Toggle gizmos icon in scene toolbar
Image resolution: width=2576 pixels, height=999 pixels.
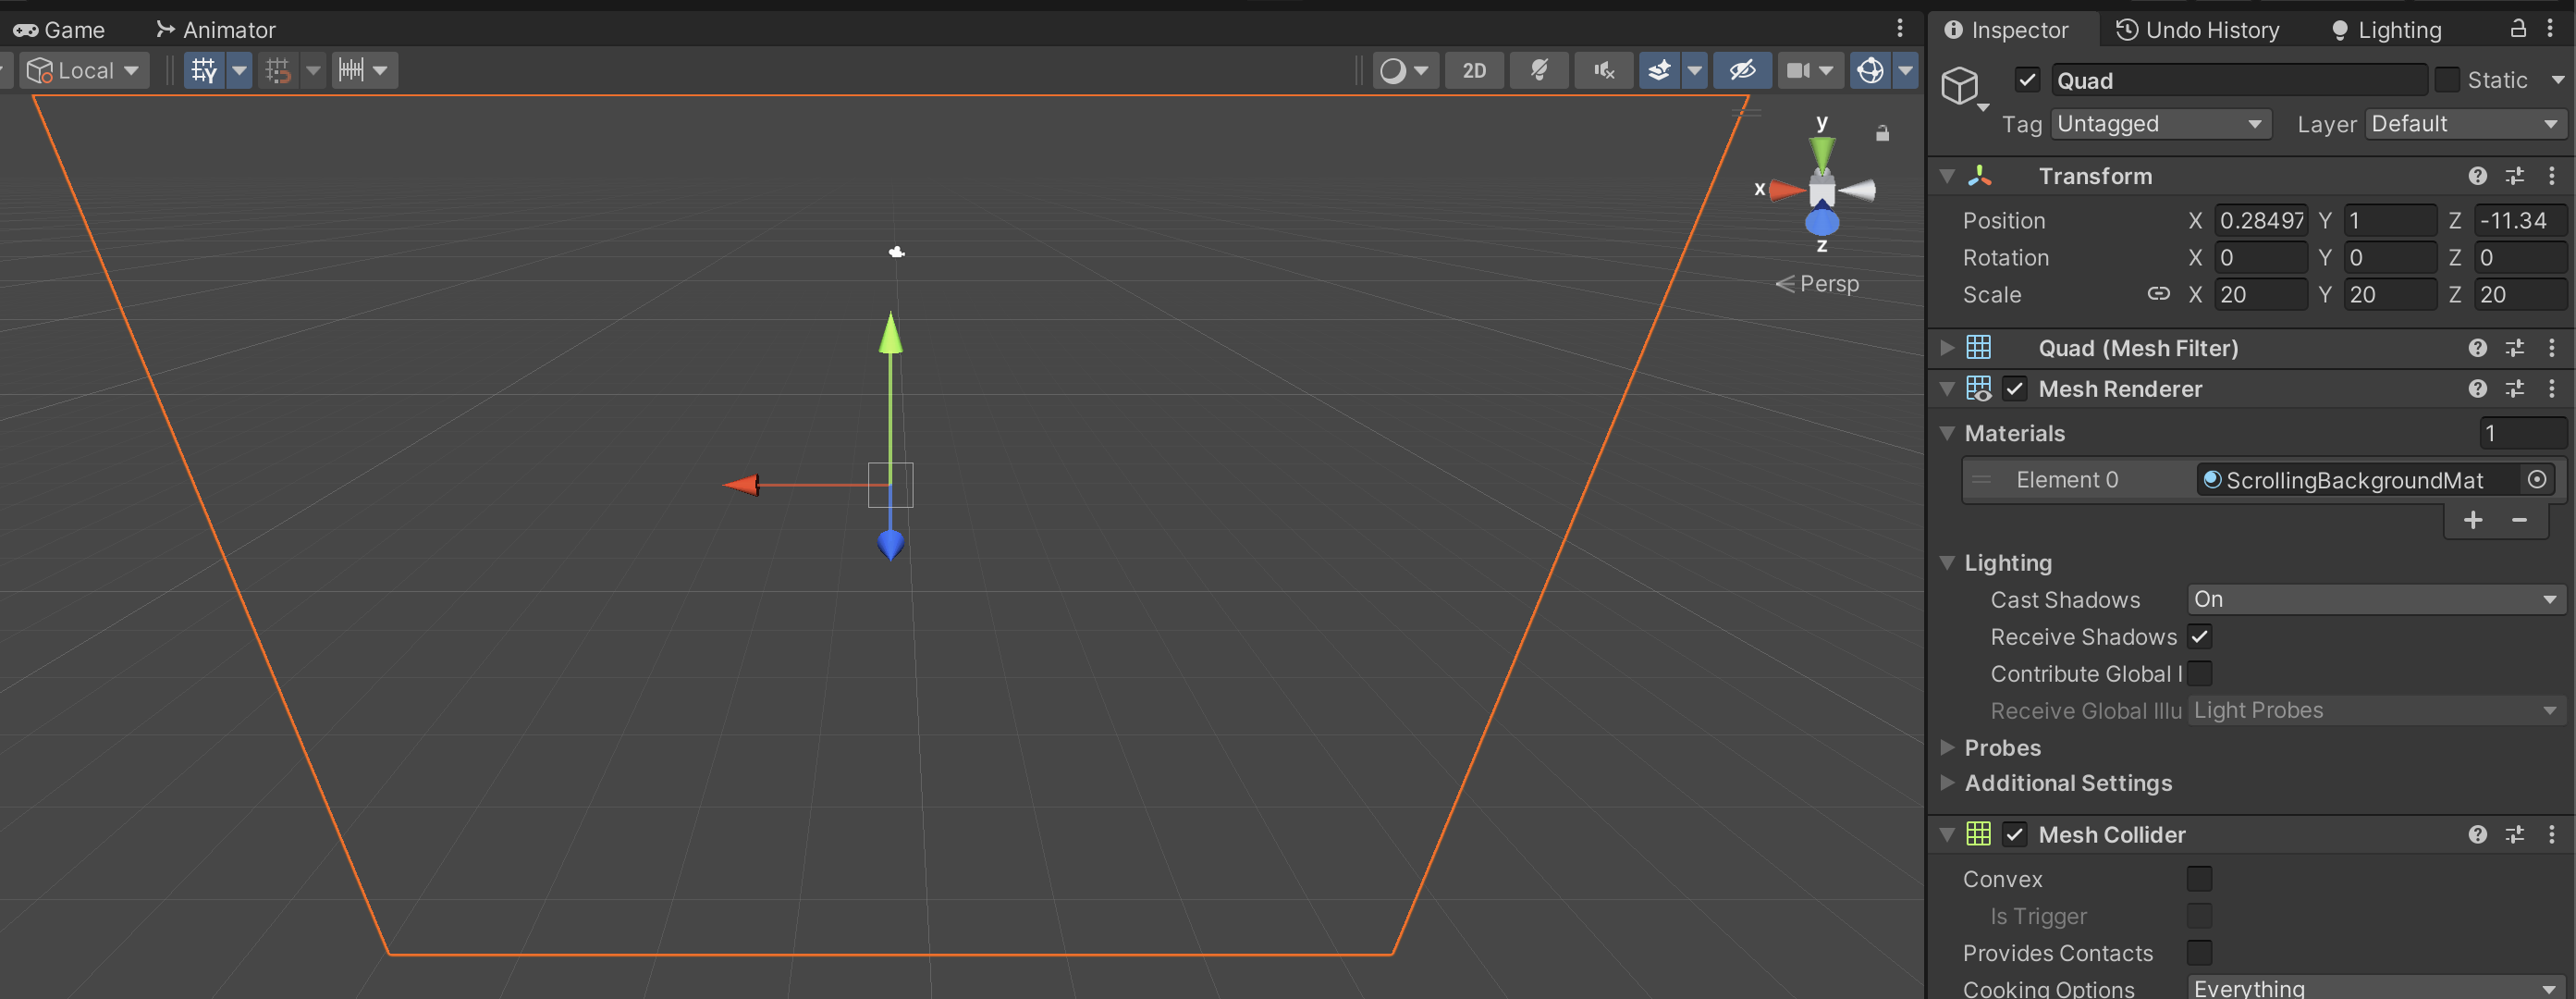click(1870, 70)
